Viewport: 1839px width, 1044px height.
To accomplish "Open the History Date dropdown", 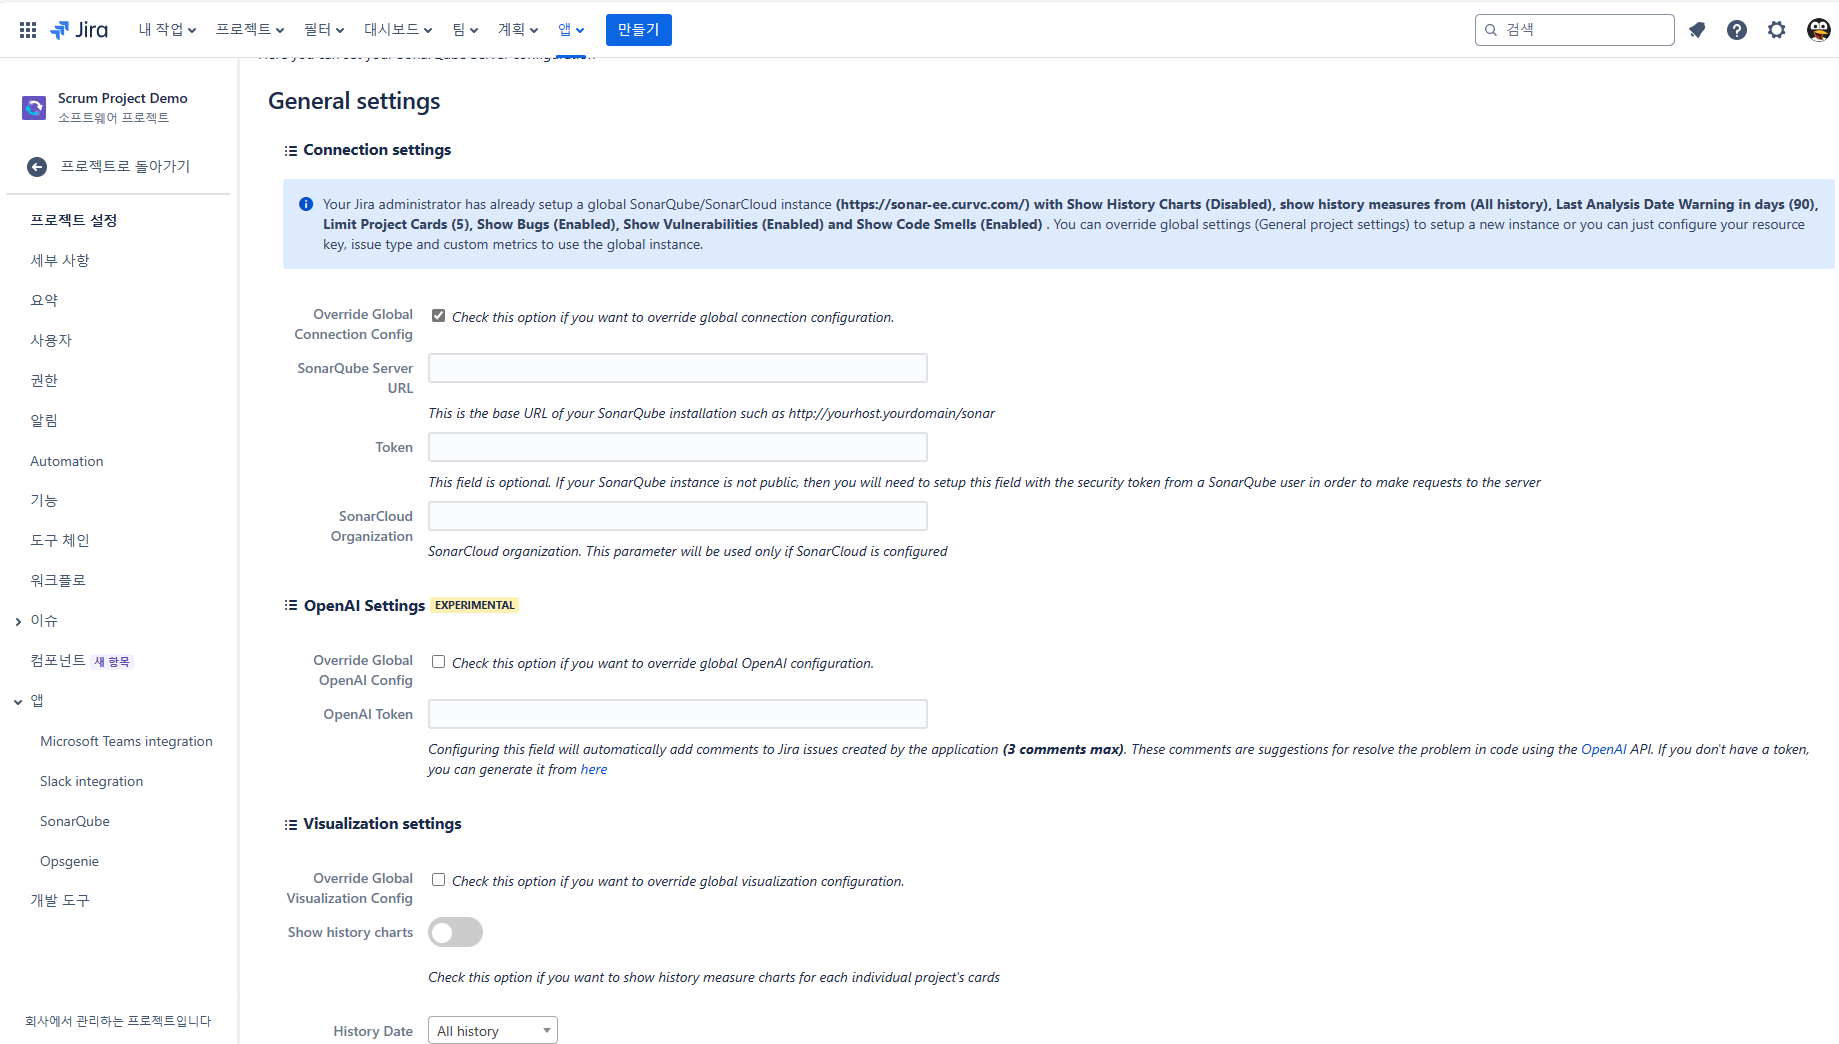I will click(x=493, y=1030).
